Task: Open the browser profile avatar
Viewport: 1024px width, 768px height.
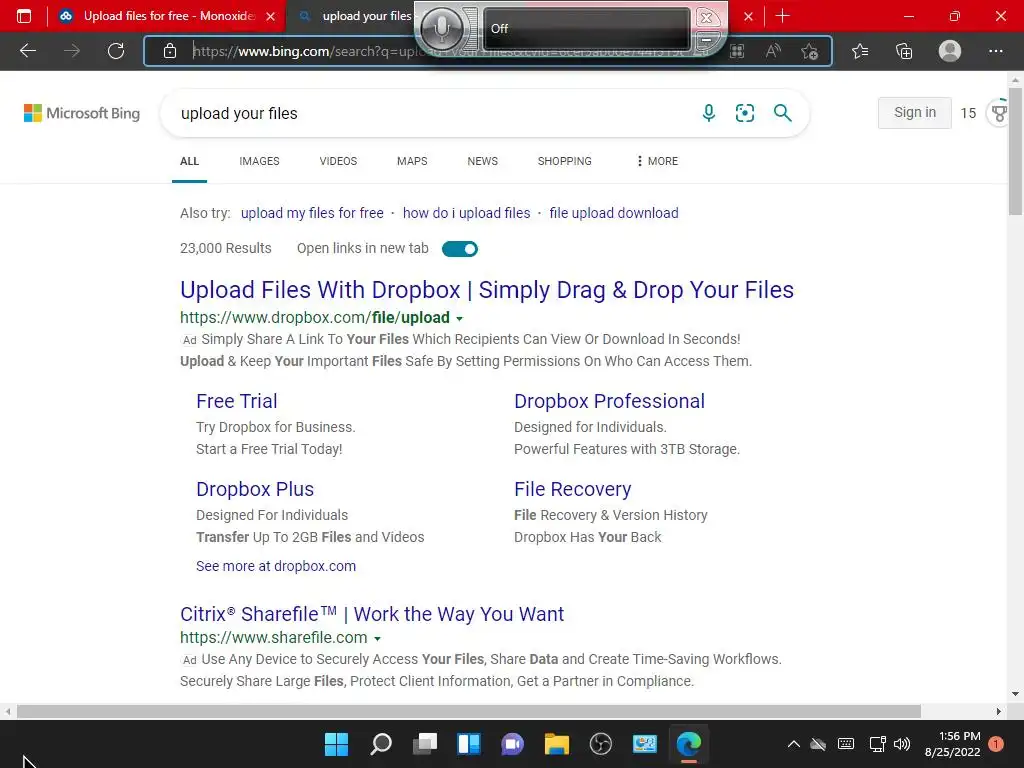Action: point(950,51)
